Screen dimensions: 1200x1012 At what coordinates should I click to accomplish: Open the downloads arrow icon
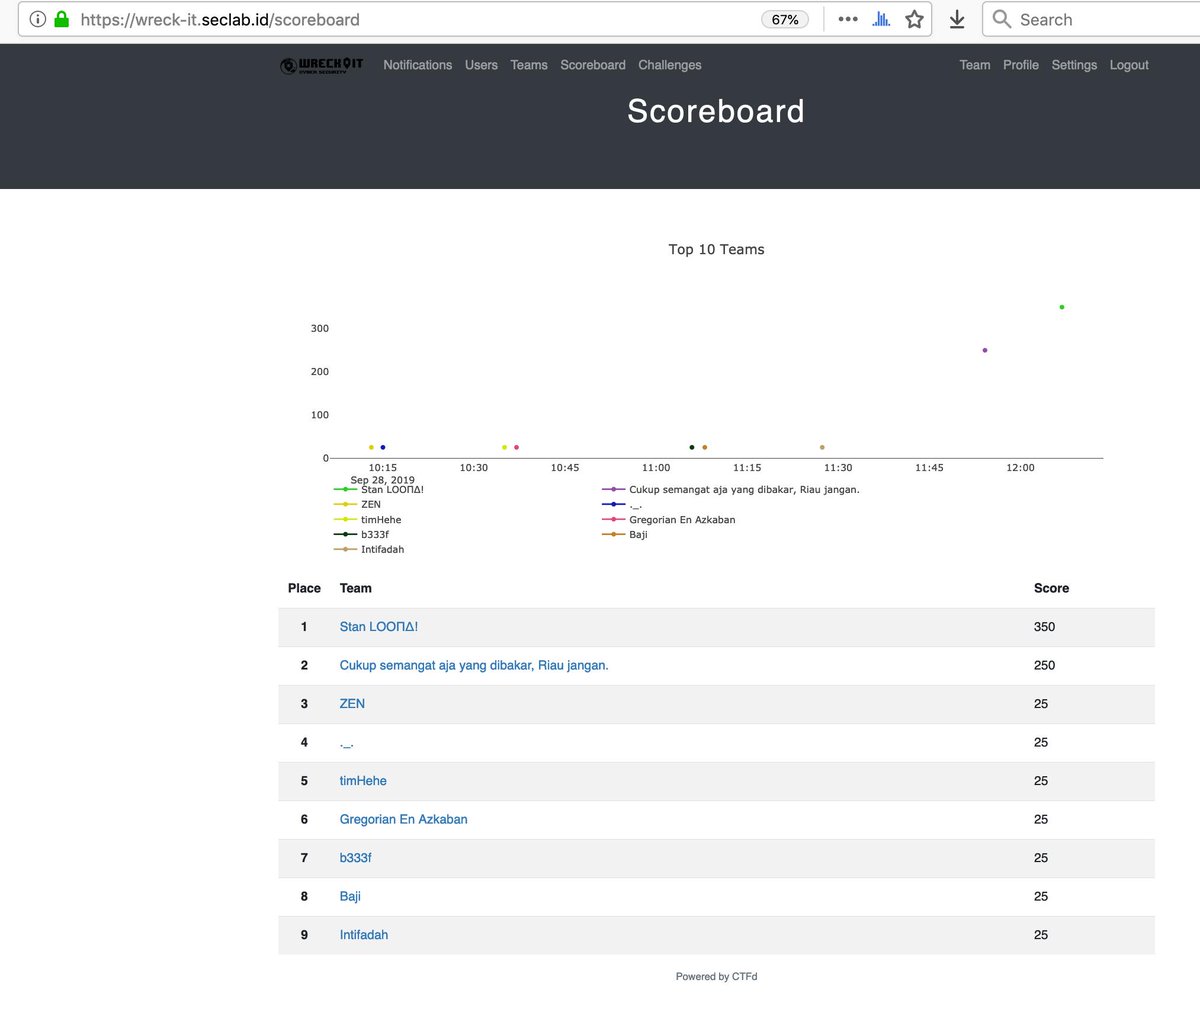point(957,19)
